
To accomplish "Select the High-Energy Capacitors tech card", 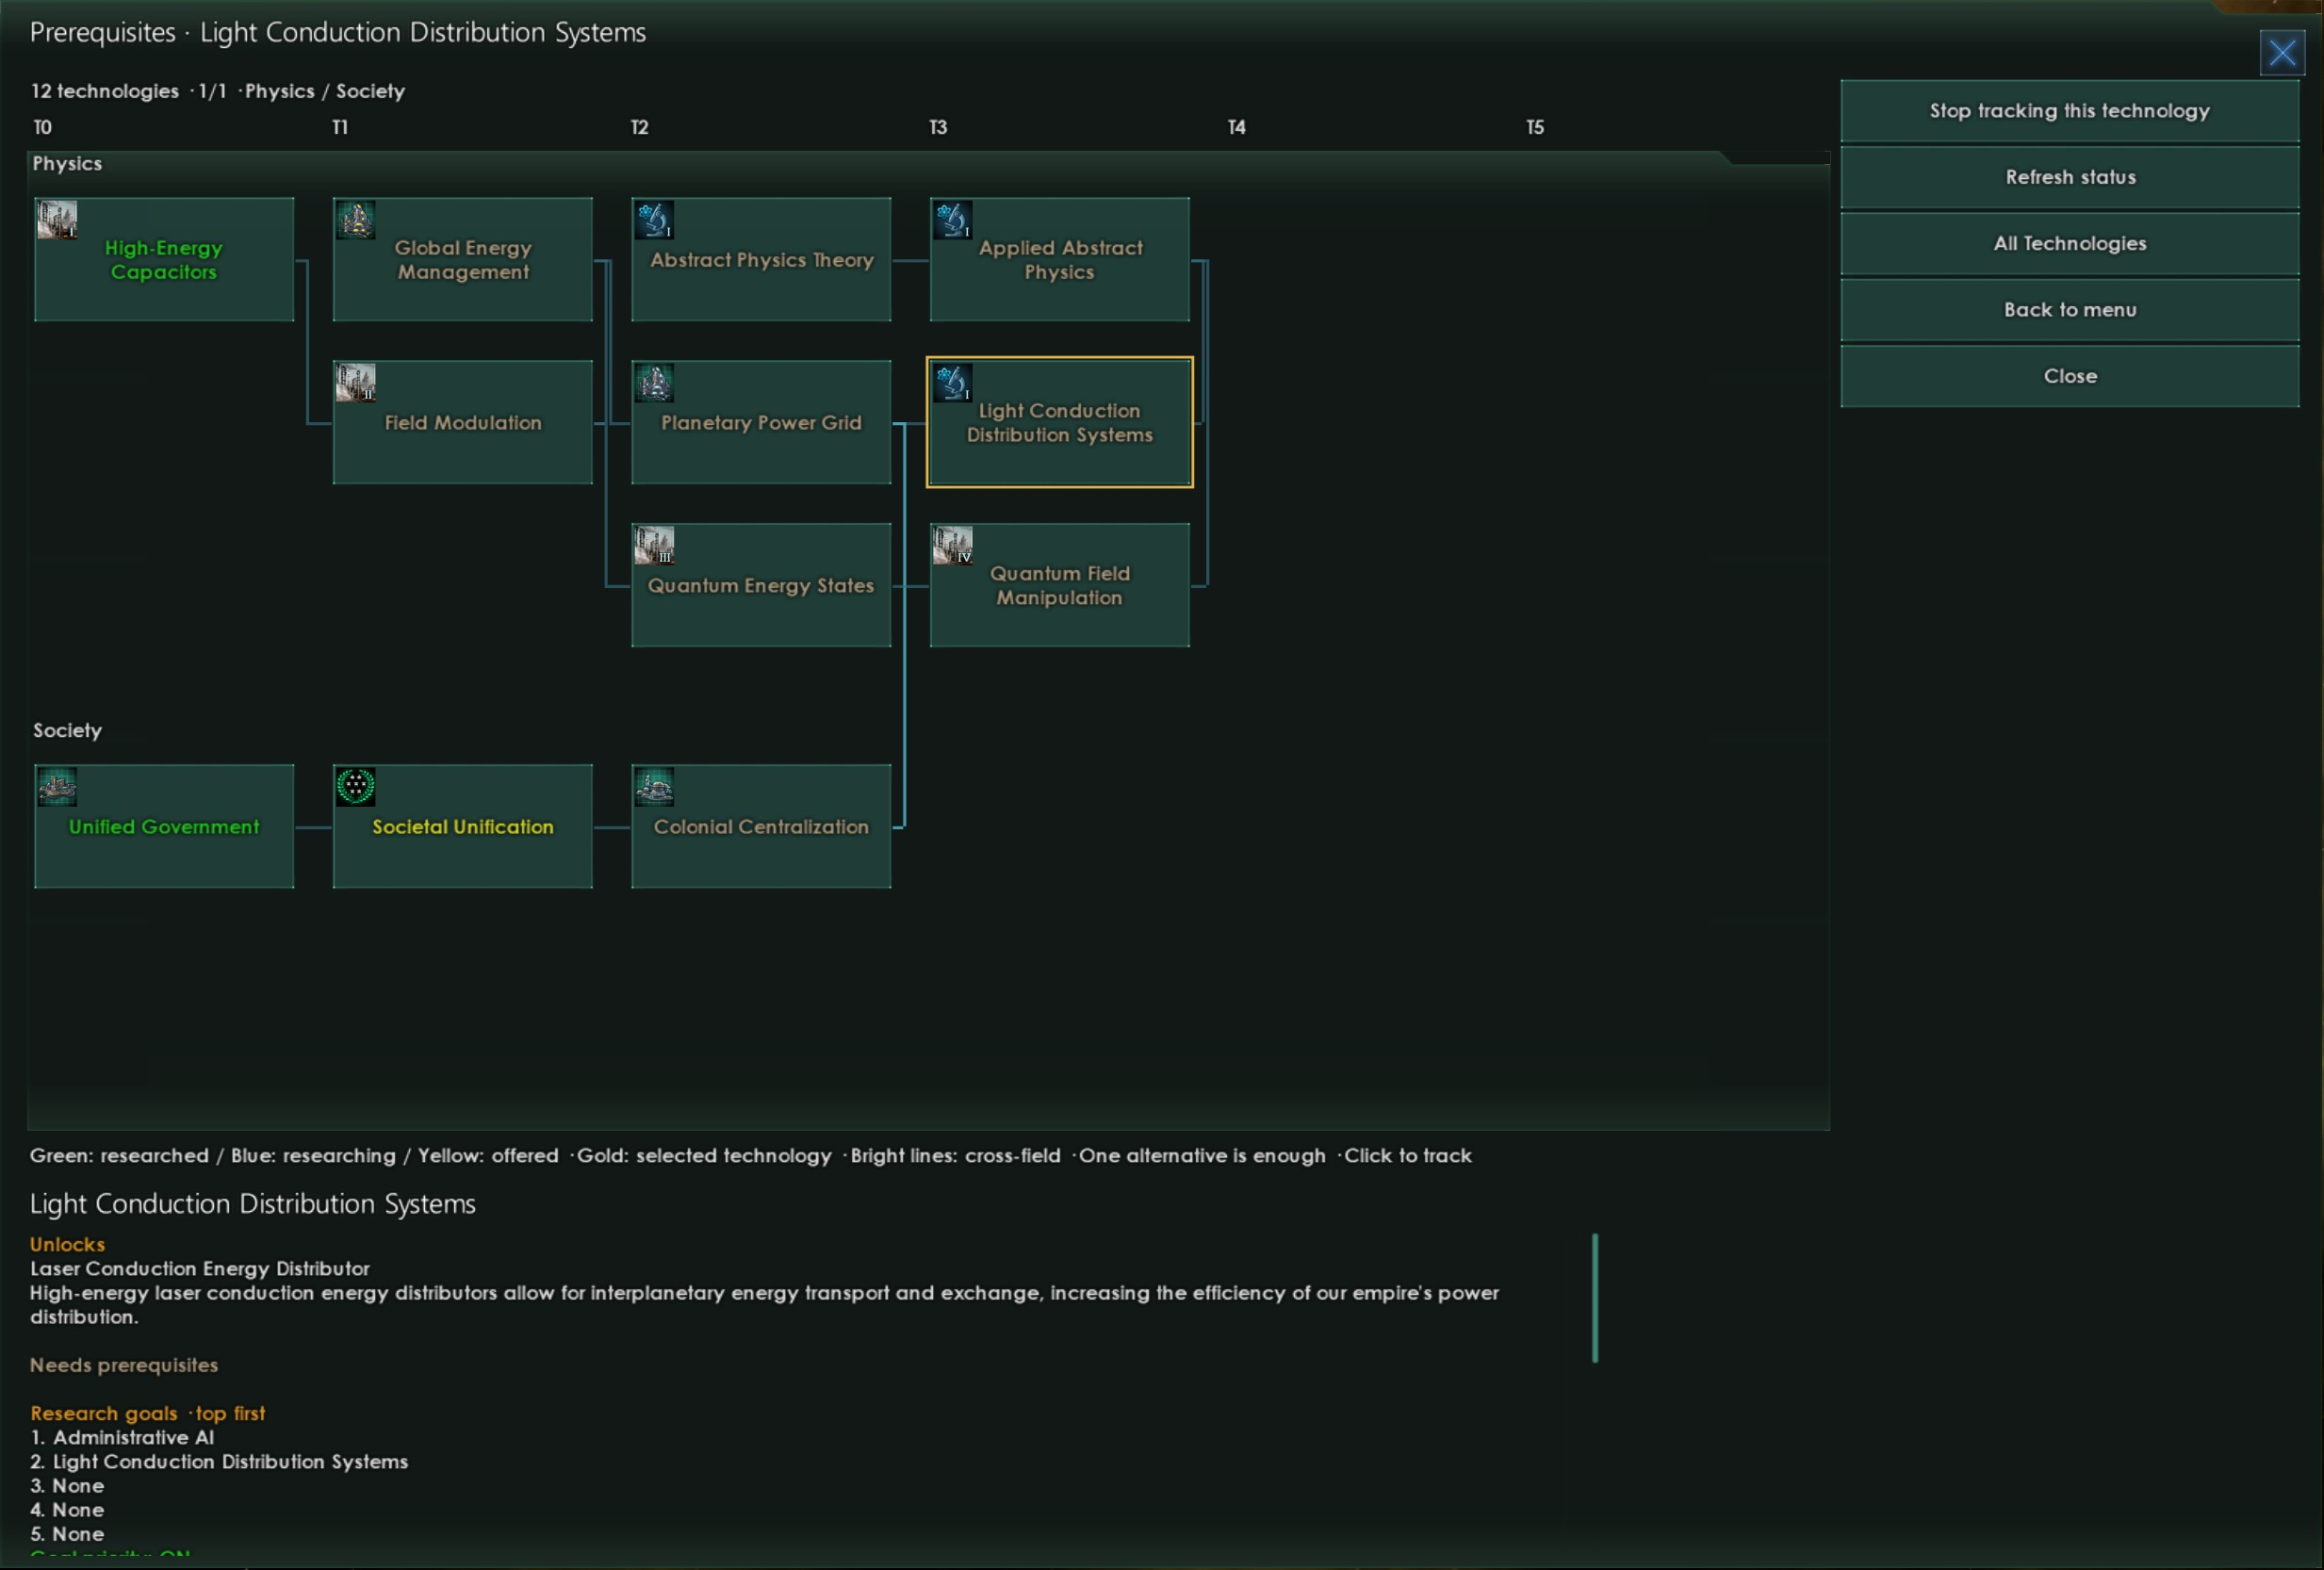I will coord(164,259).
